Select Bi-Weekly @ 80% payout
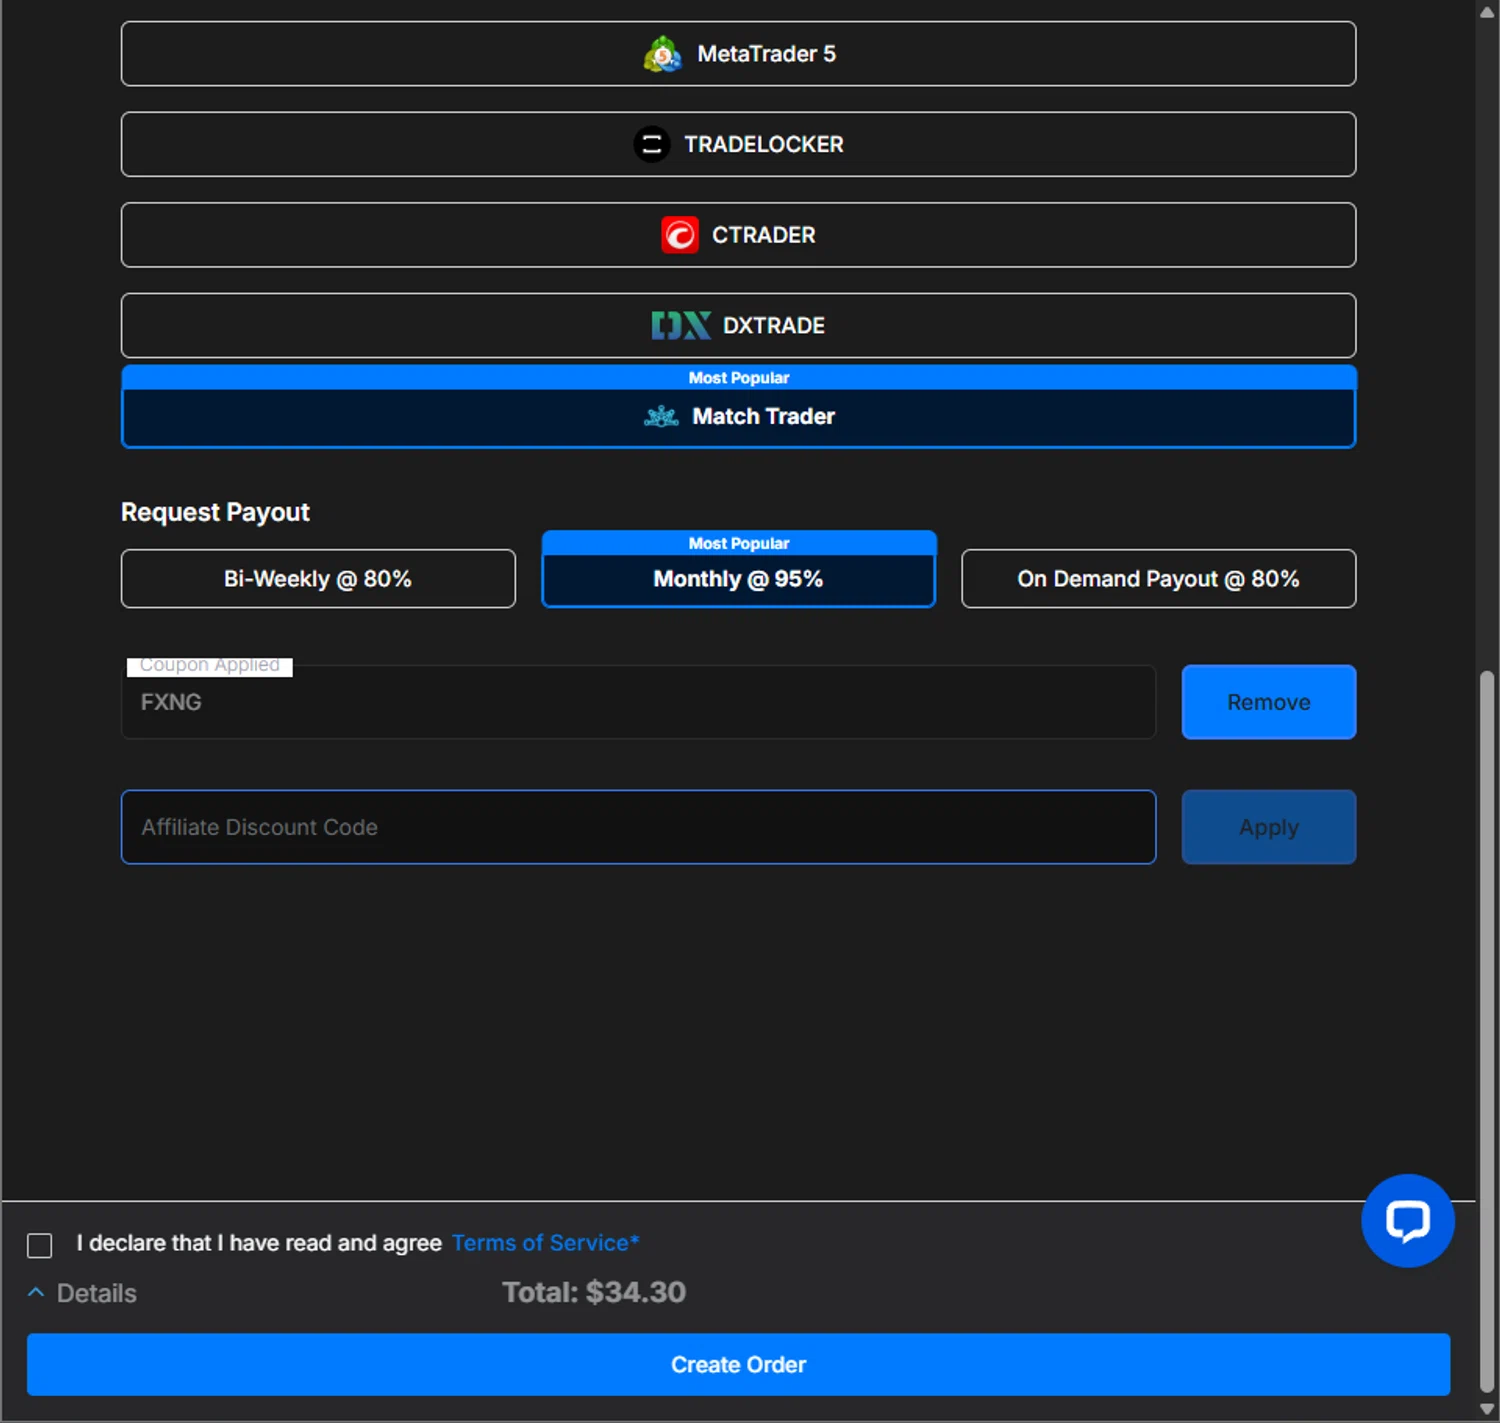The width and height of the screenshot is (1500, 1423). (318, 578)
